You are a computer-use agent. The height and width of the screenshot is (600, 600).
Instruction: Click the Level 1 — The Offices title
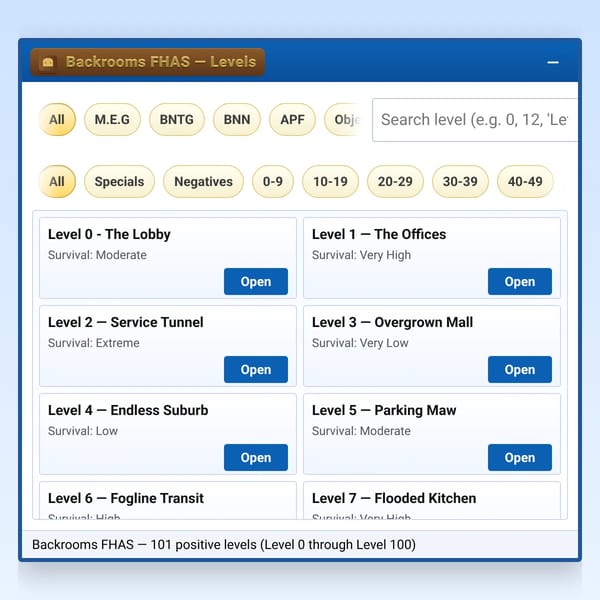[x=379, y=234]
